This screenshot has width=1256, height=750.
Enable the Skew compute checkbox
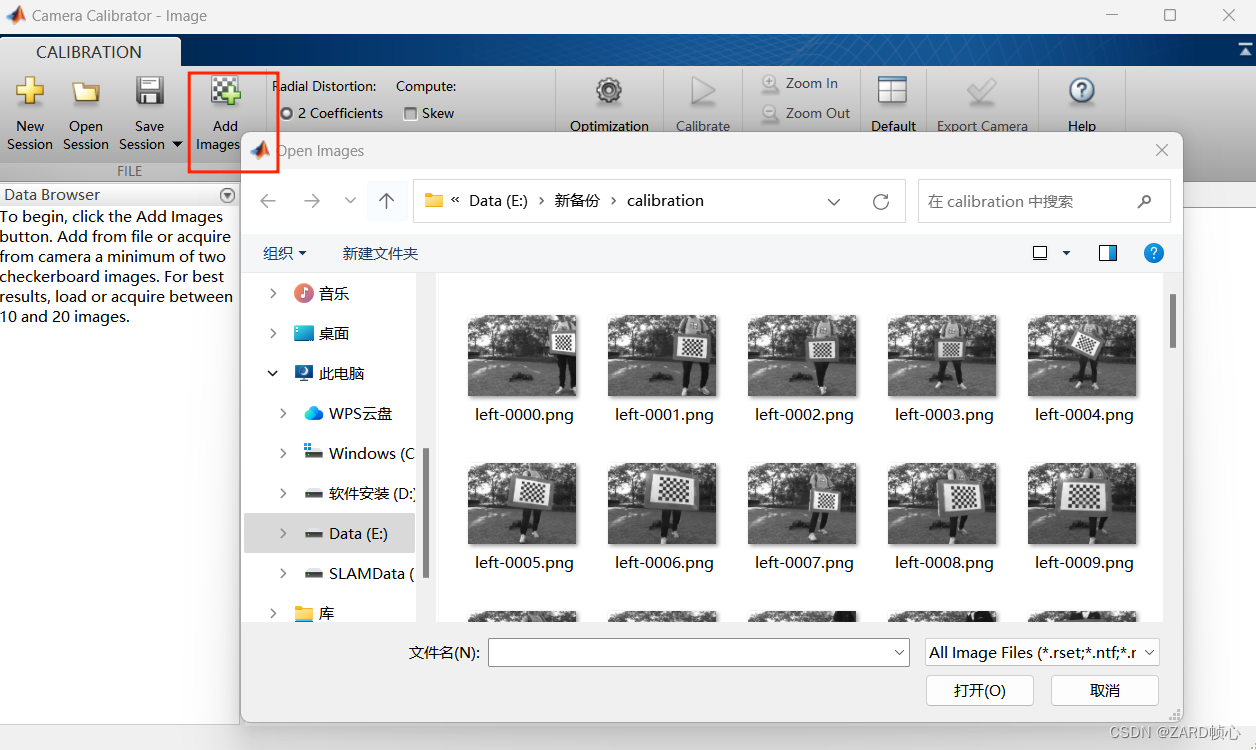pyautogui.click(x=413, y=113)
